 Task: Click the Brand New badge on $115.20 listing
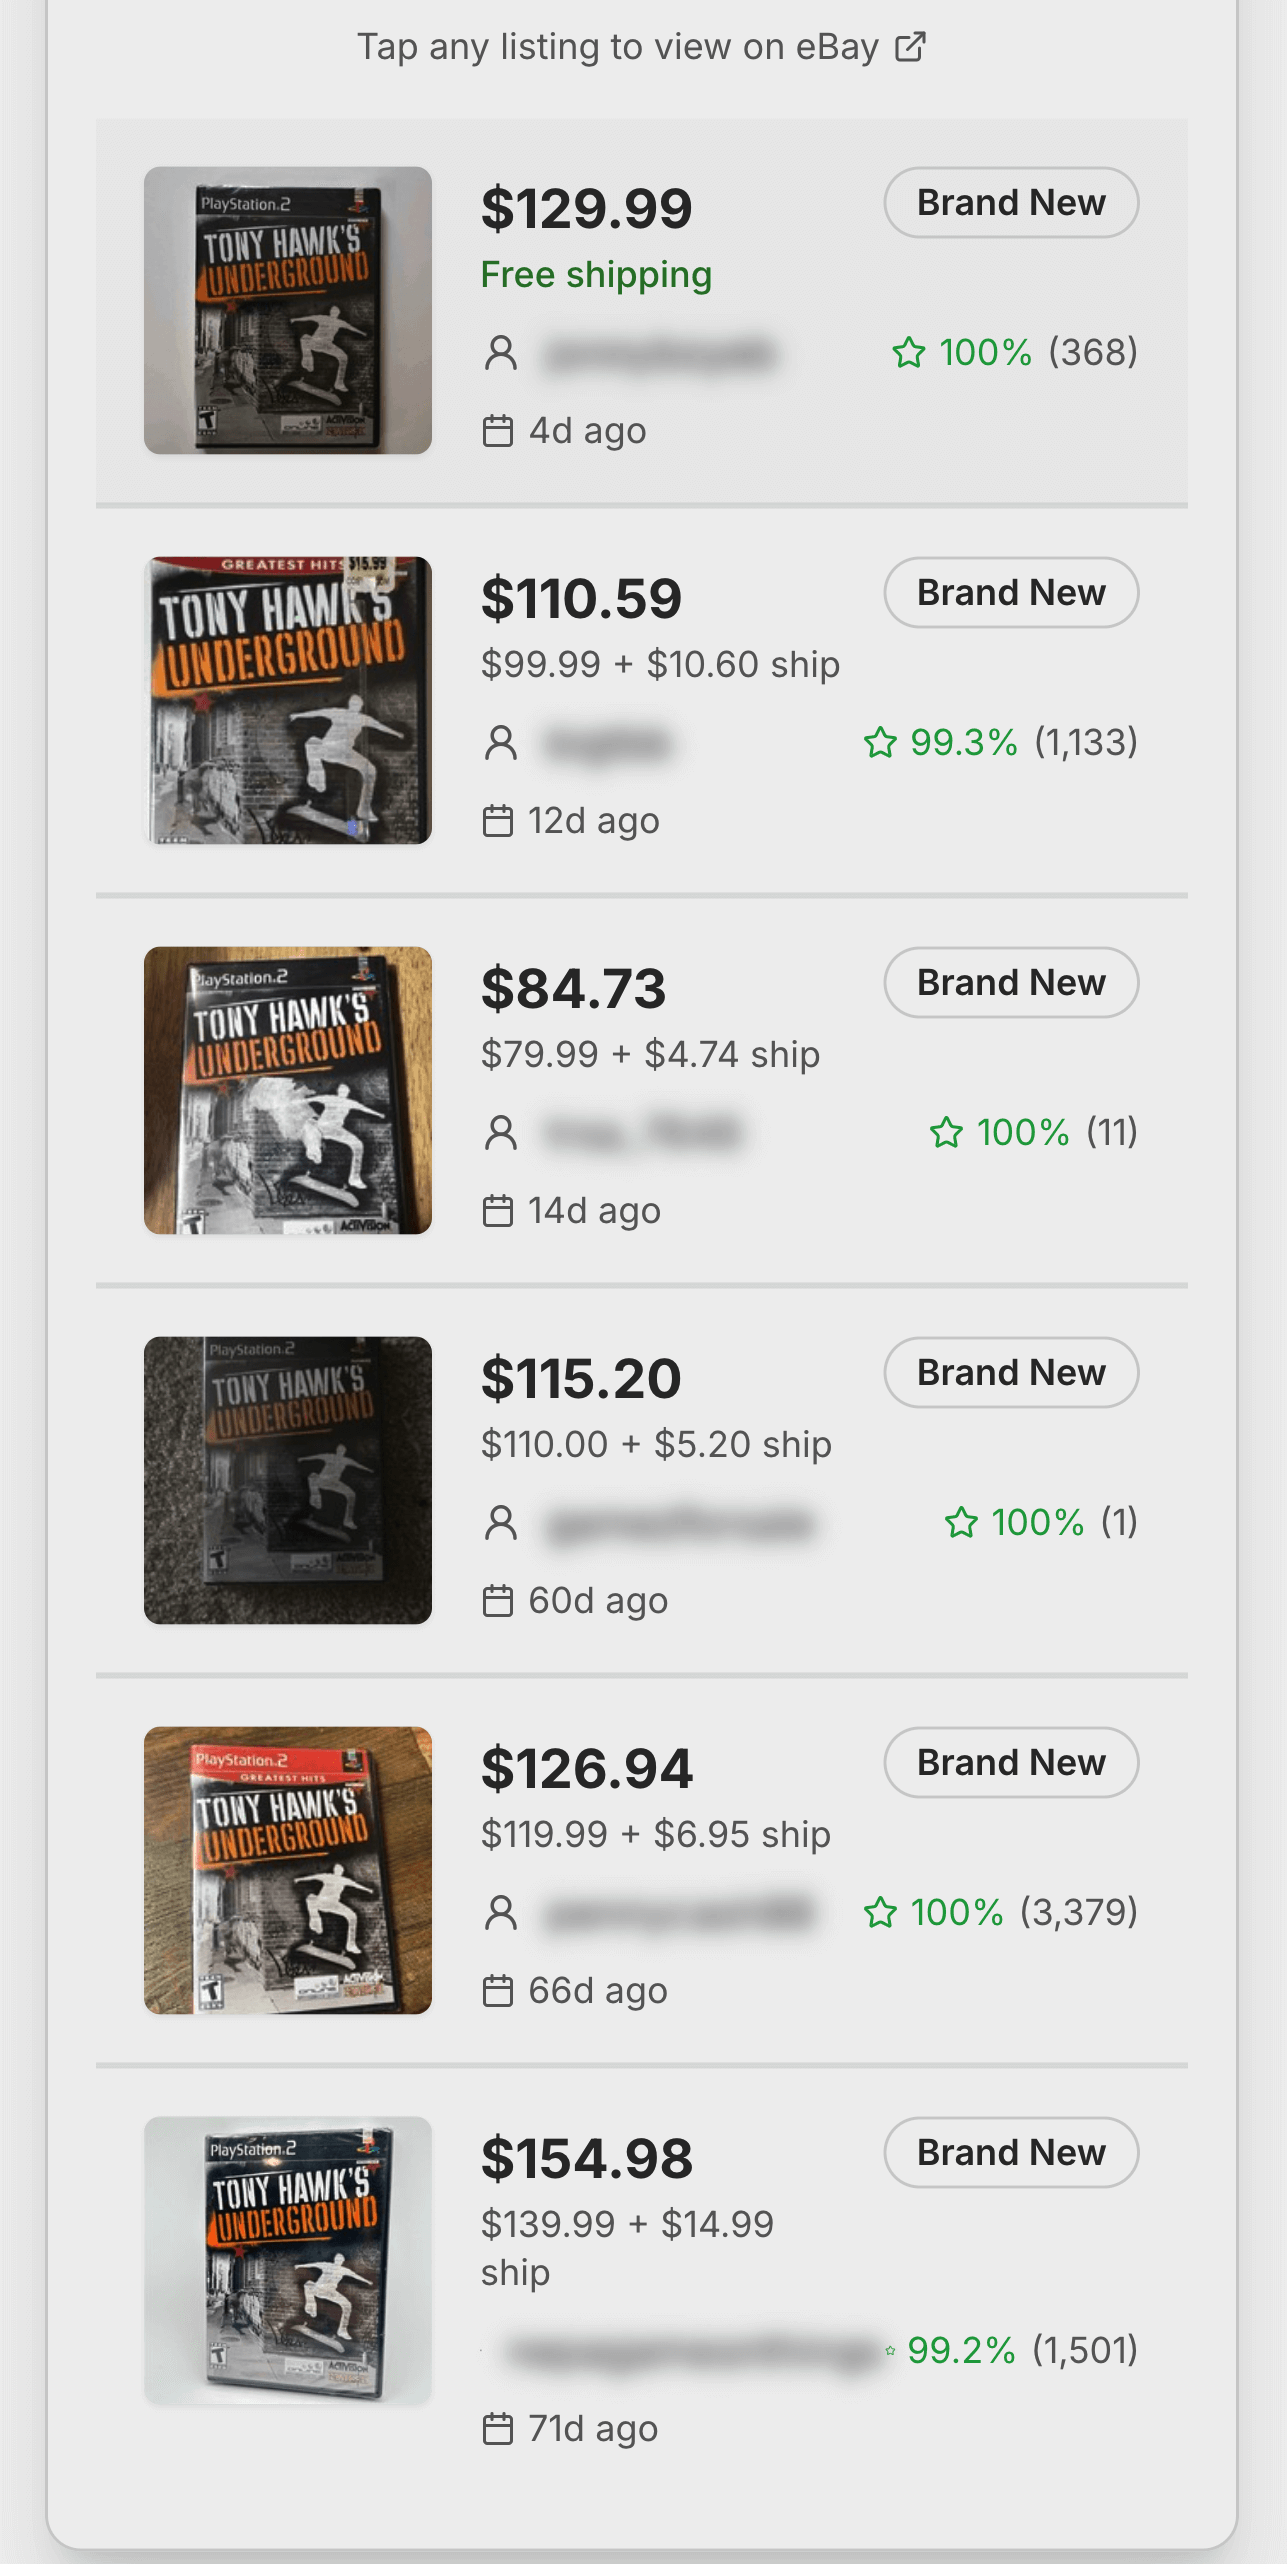(1011, 1373)
